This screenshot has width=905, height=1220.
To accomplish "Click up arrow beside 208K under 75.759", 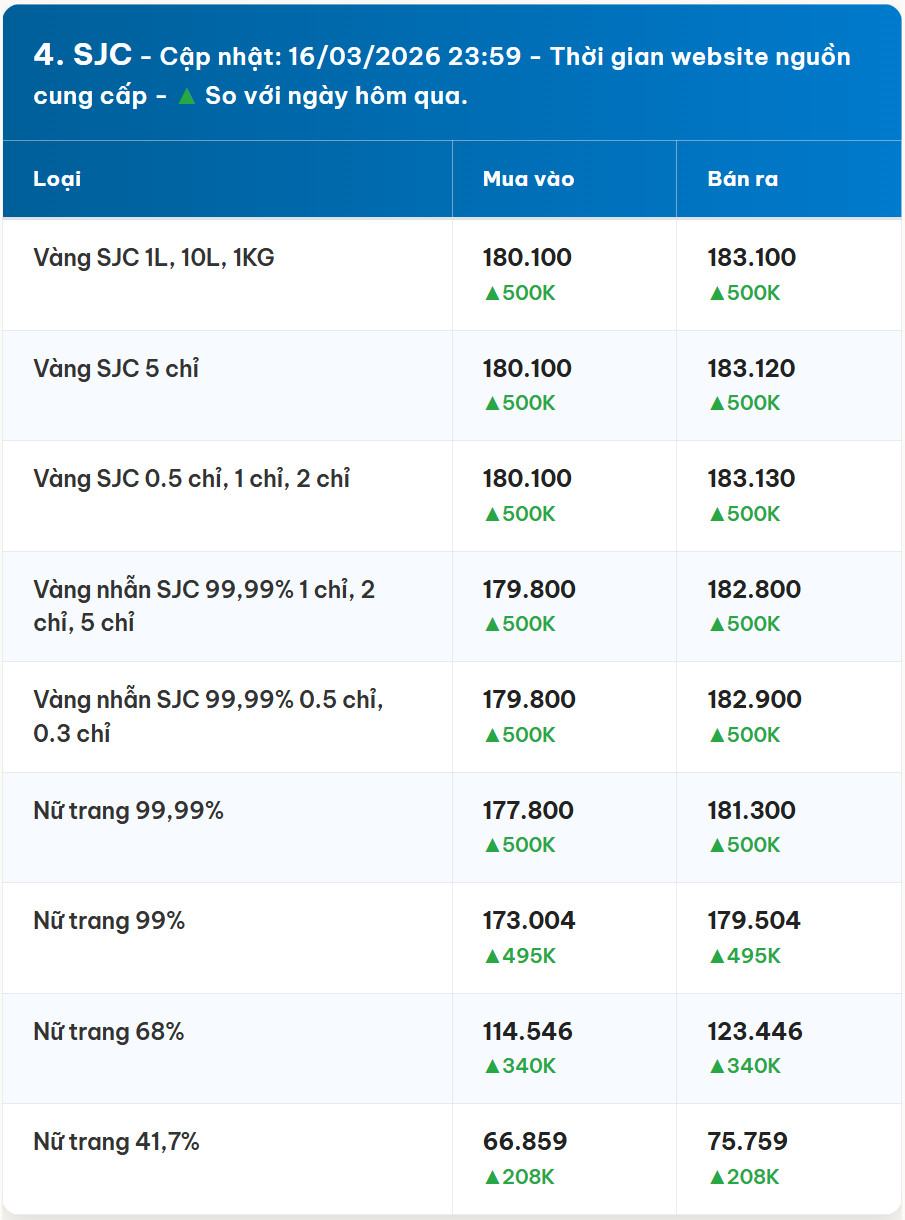I will pyautogui.click(x=716, y=1177).
